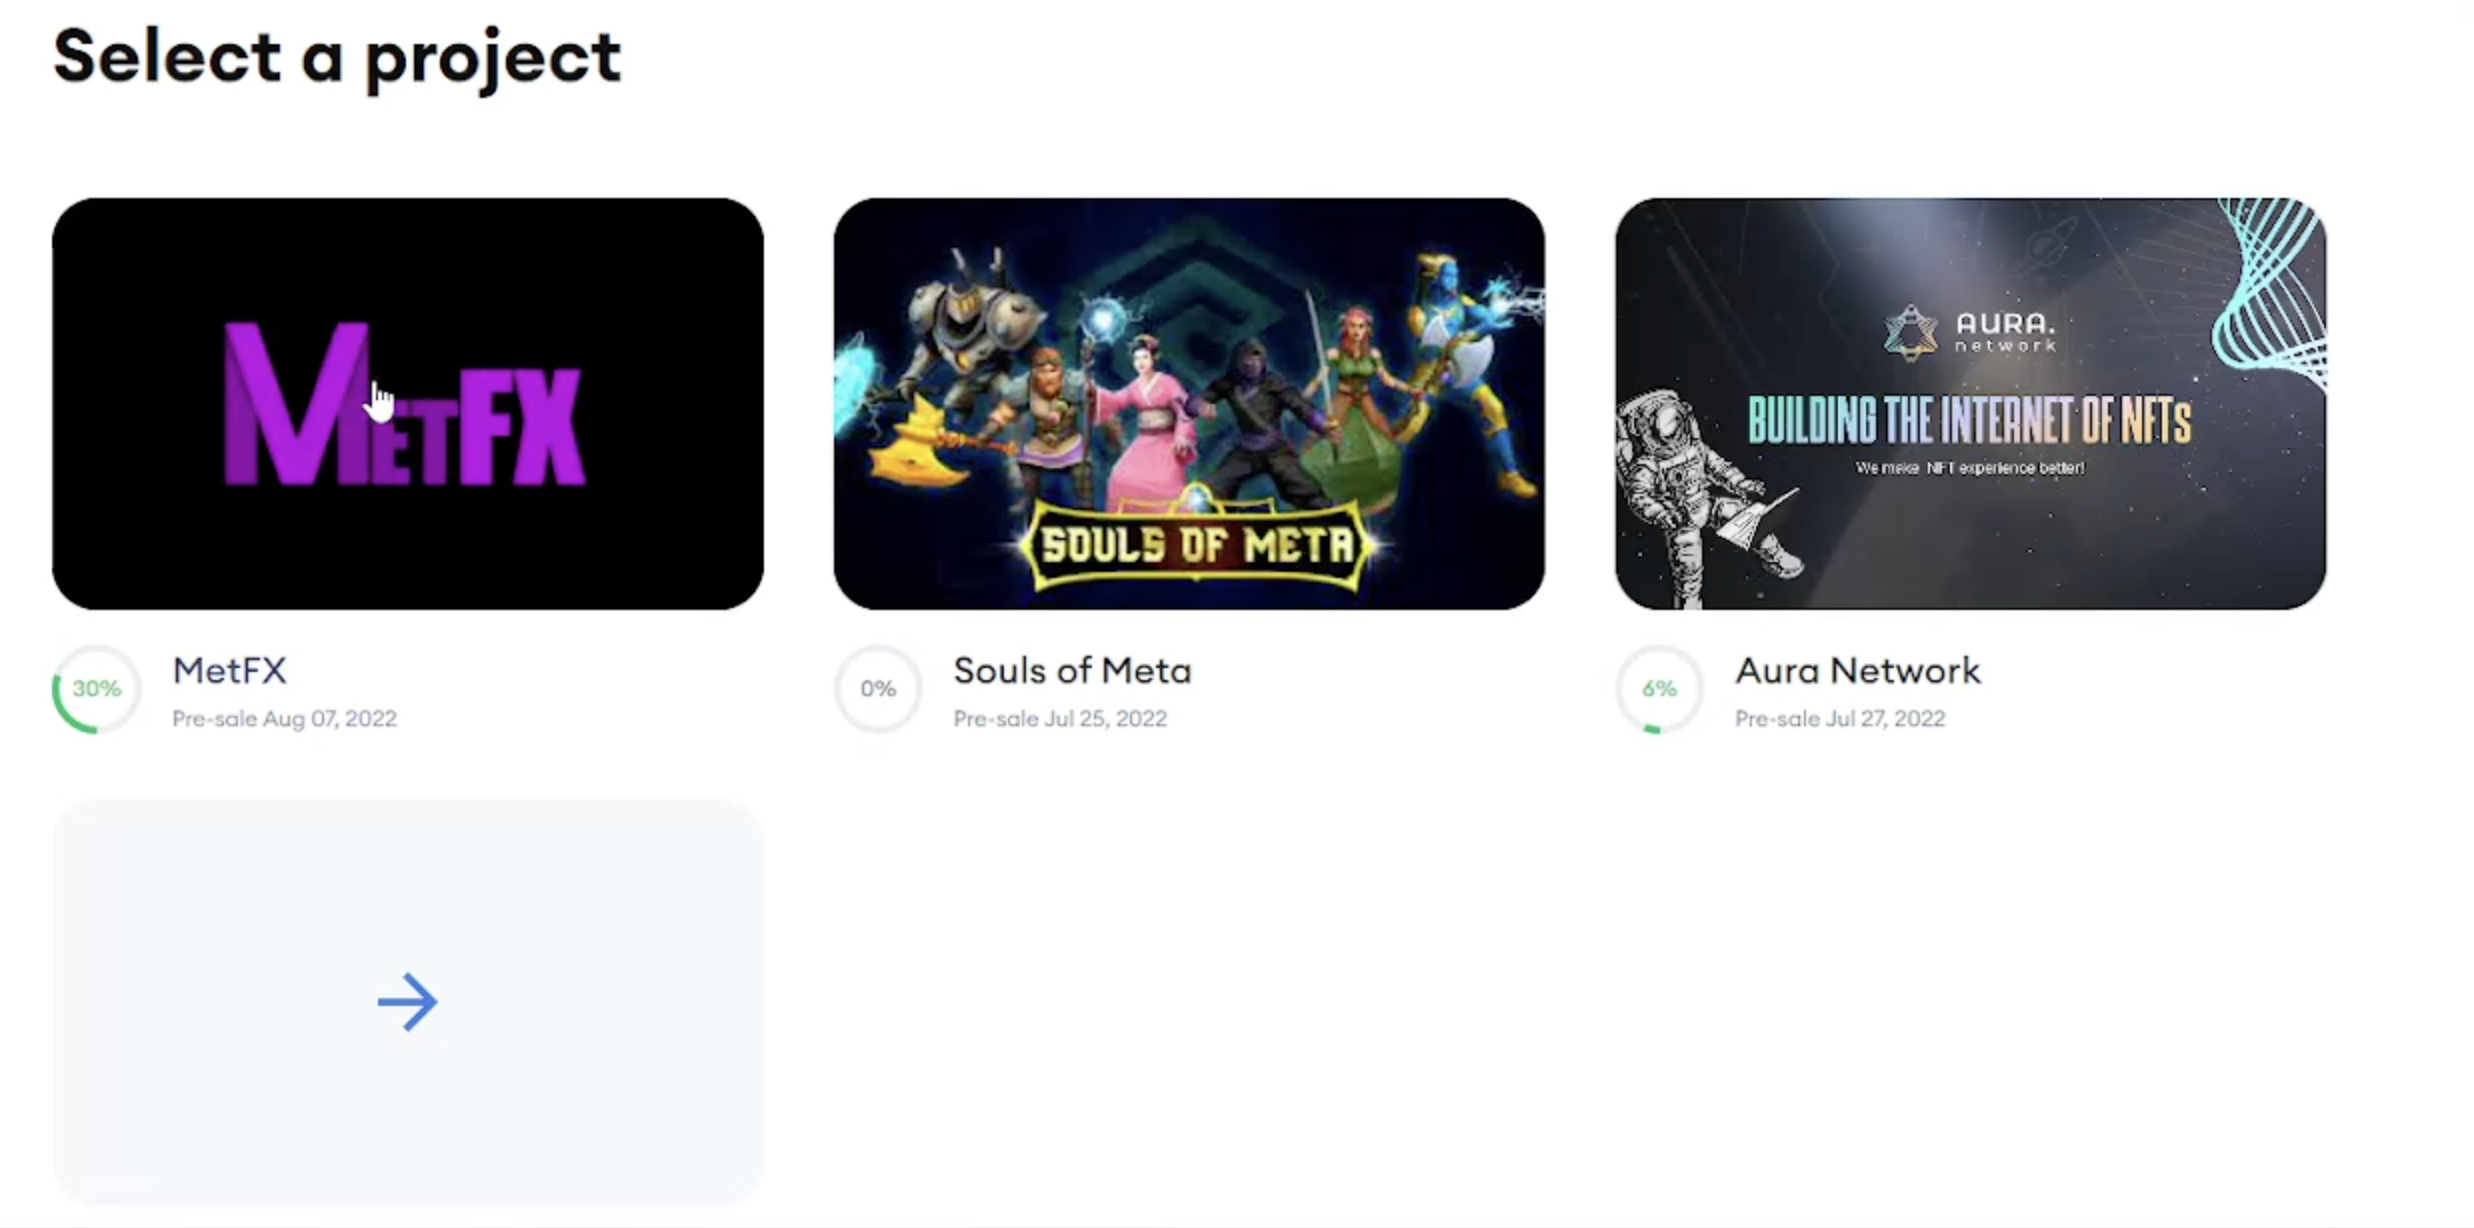Open the Souls of Meta banner image

pyautogui.click(x=1189, y=403)
